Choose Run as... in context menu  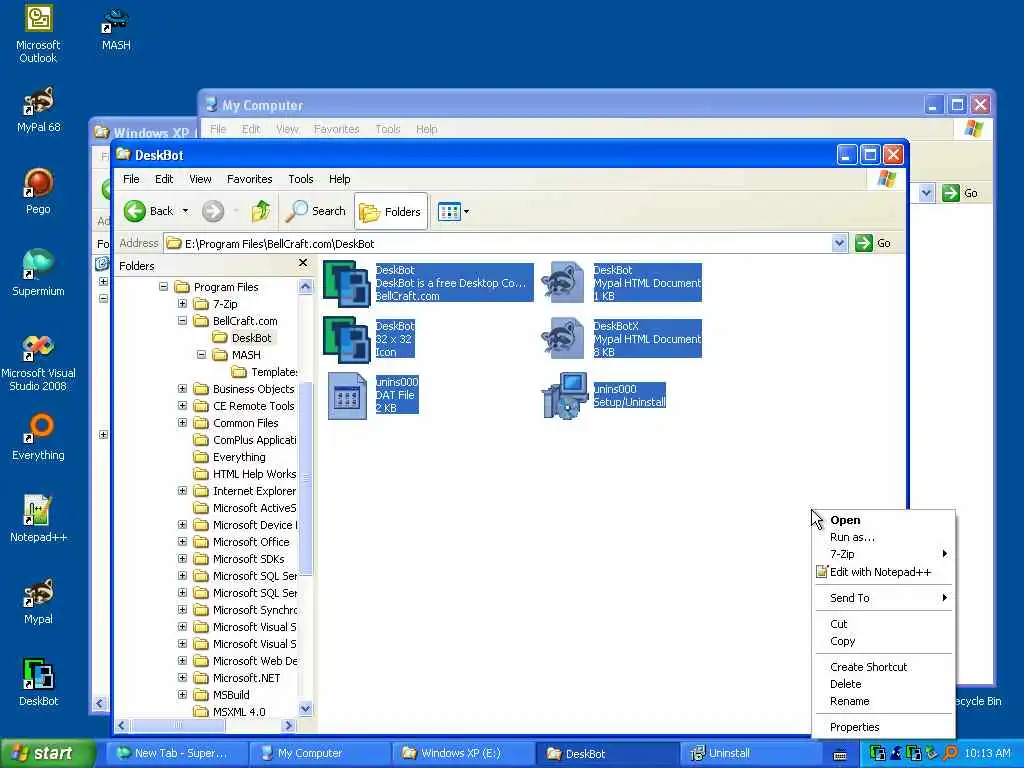point(883,537)
